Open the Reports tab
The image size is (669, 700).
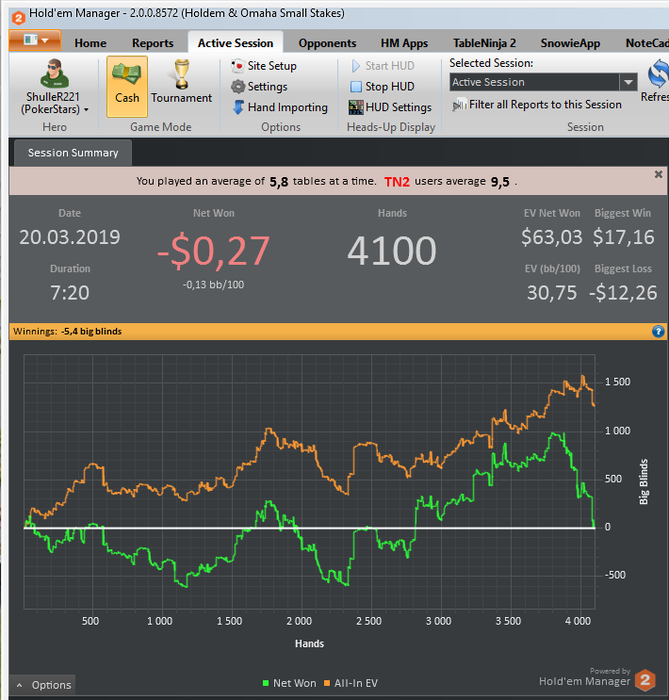[153, 43]
